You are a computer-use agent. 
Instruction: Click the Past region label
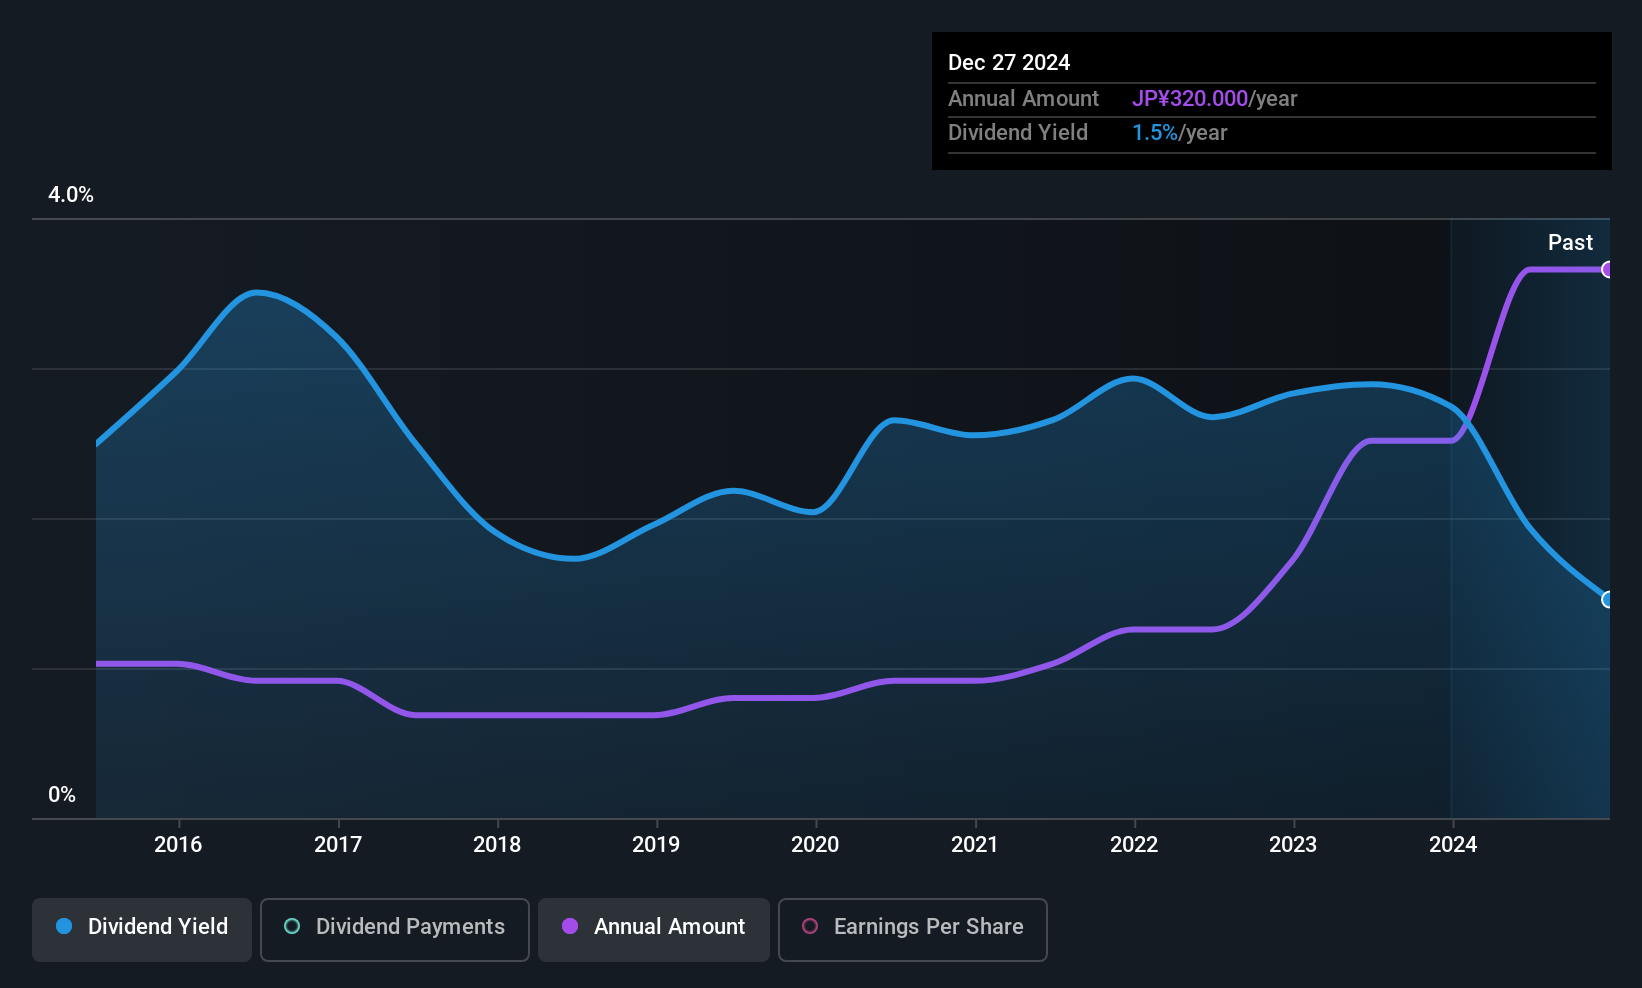(1570, 242)
